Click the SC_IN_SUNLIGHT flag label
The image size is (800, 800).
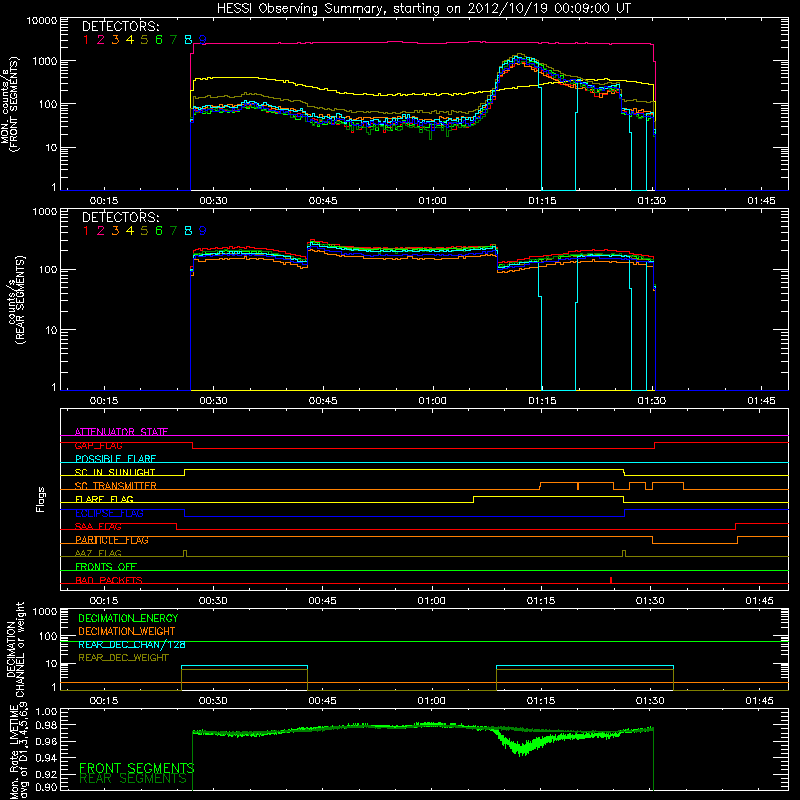coord(115,472)
